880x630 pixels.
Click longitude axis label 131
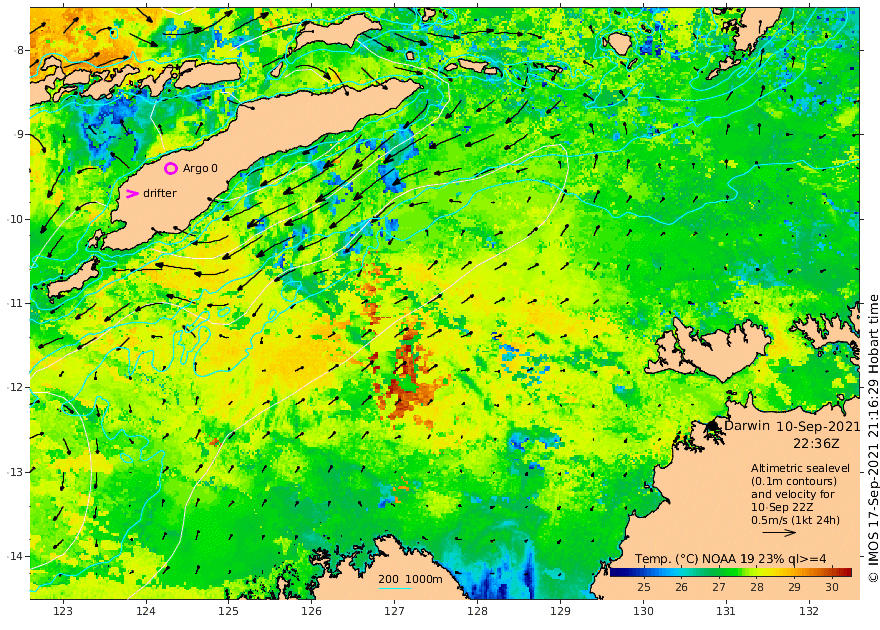point(726,611)
